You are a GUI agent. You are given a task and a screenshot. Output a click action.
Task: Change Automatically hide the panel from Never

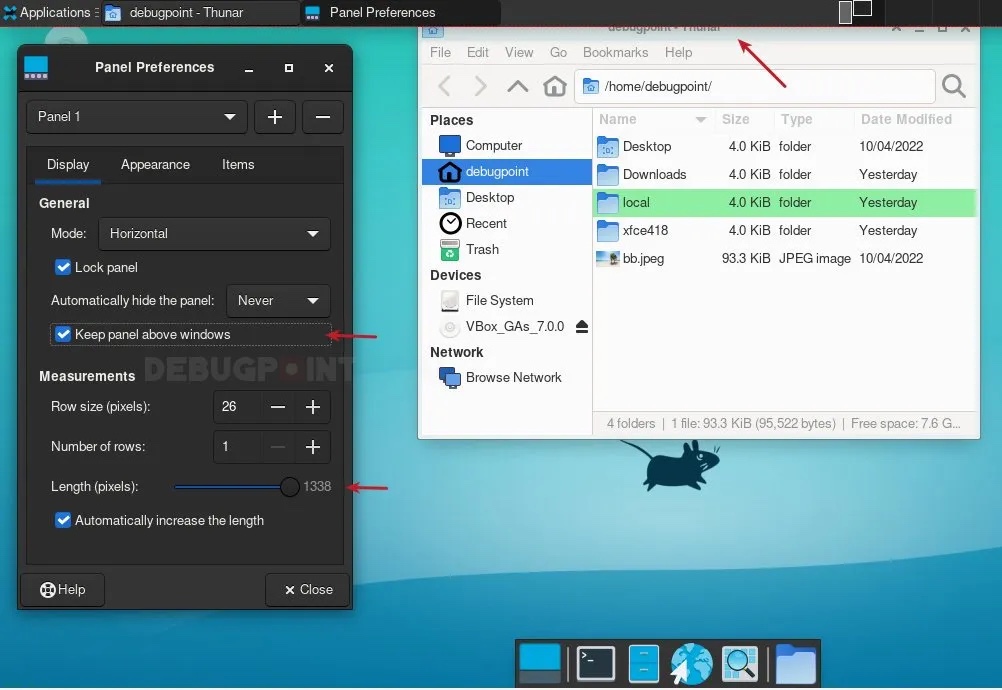pos(278,300)
